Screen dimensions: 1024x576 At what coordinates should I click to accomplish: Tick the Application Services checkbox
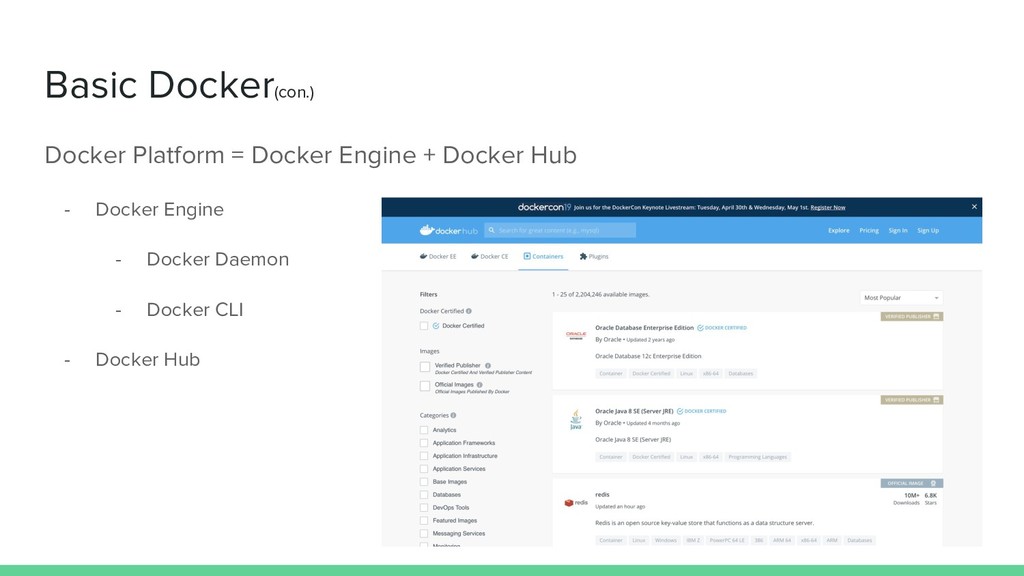424,469
